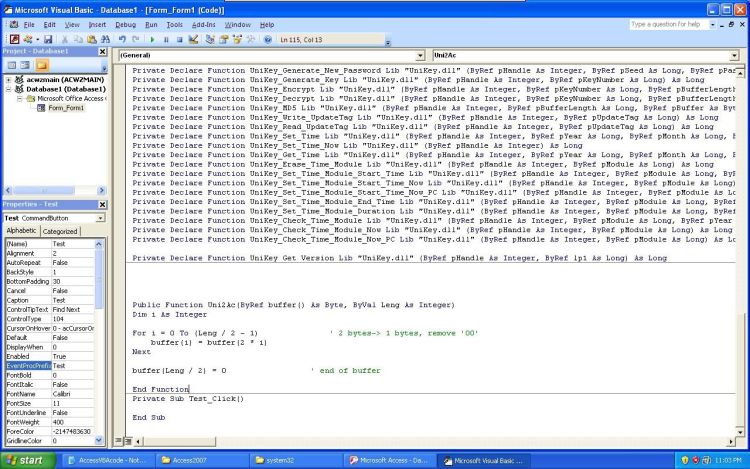
Task: Close the Properties - Test panel
Action: point(102,204)
